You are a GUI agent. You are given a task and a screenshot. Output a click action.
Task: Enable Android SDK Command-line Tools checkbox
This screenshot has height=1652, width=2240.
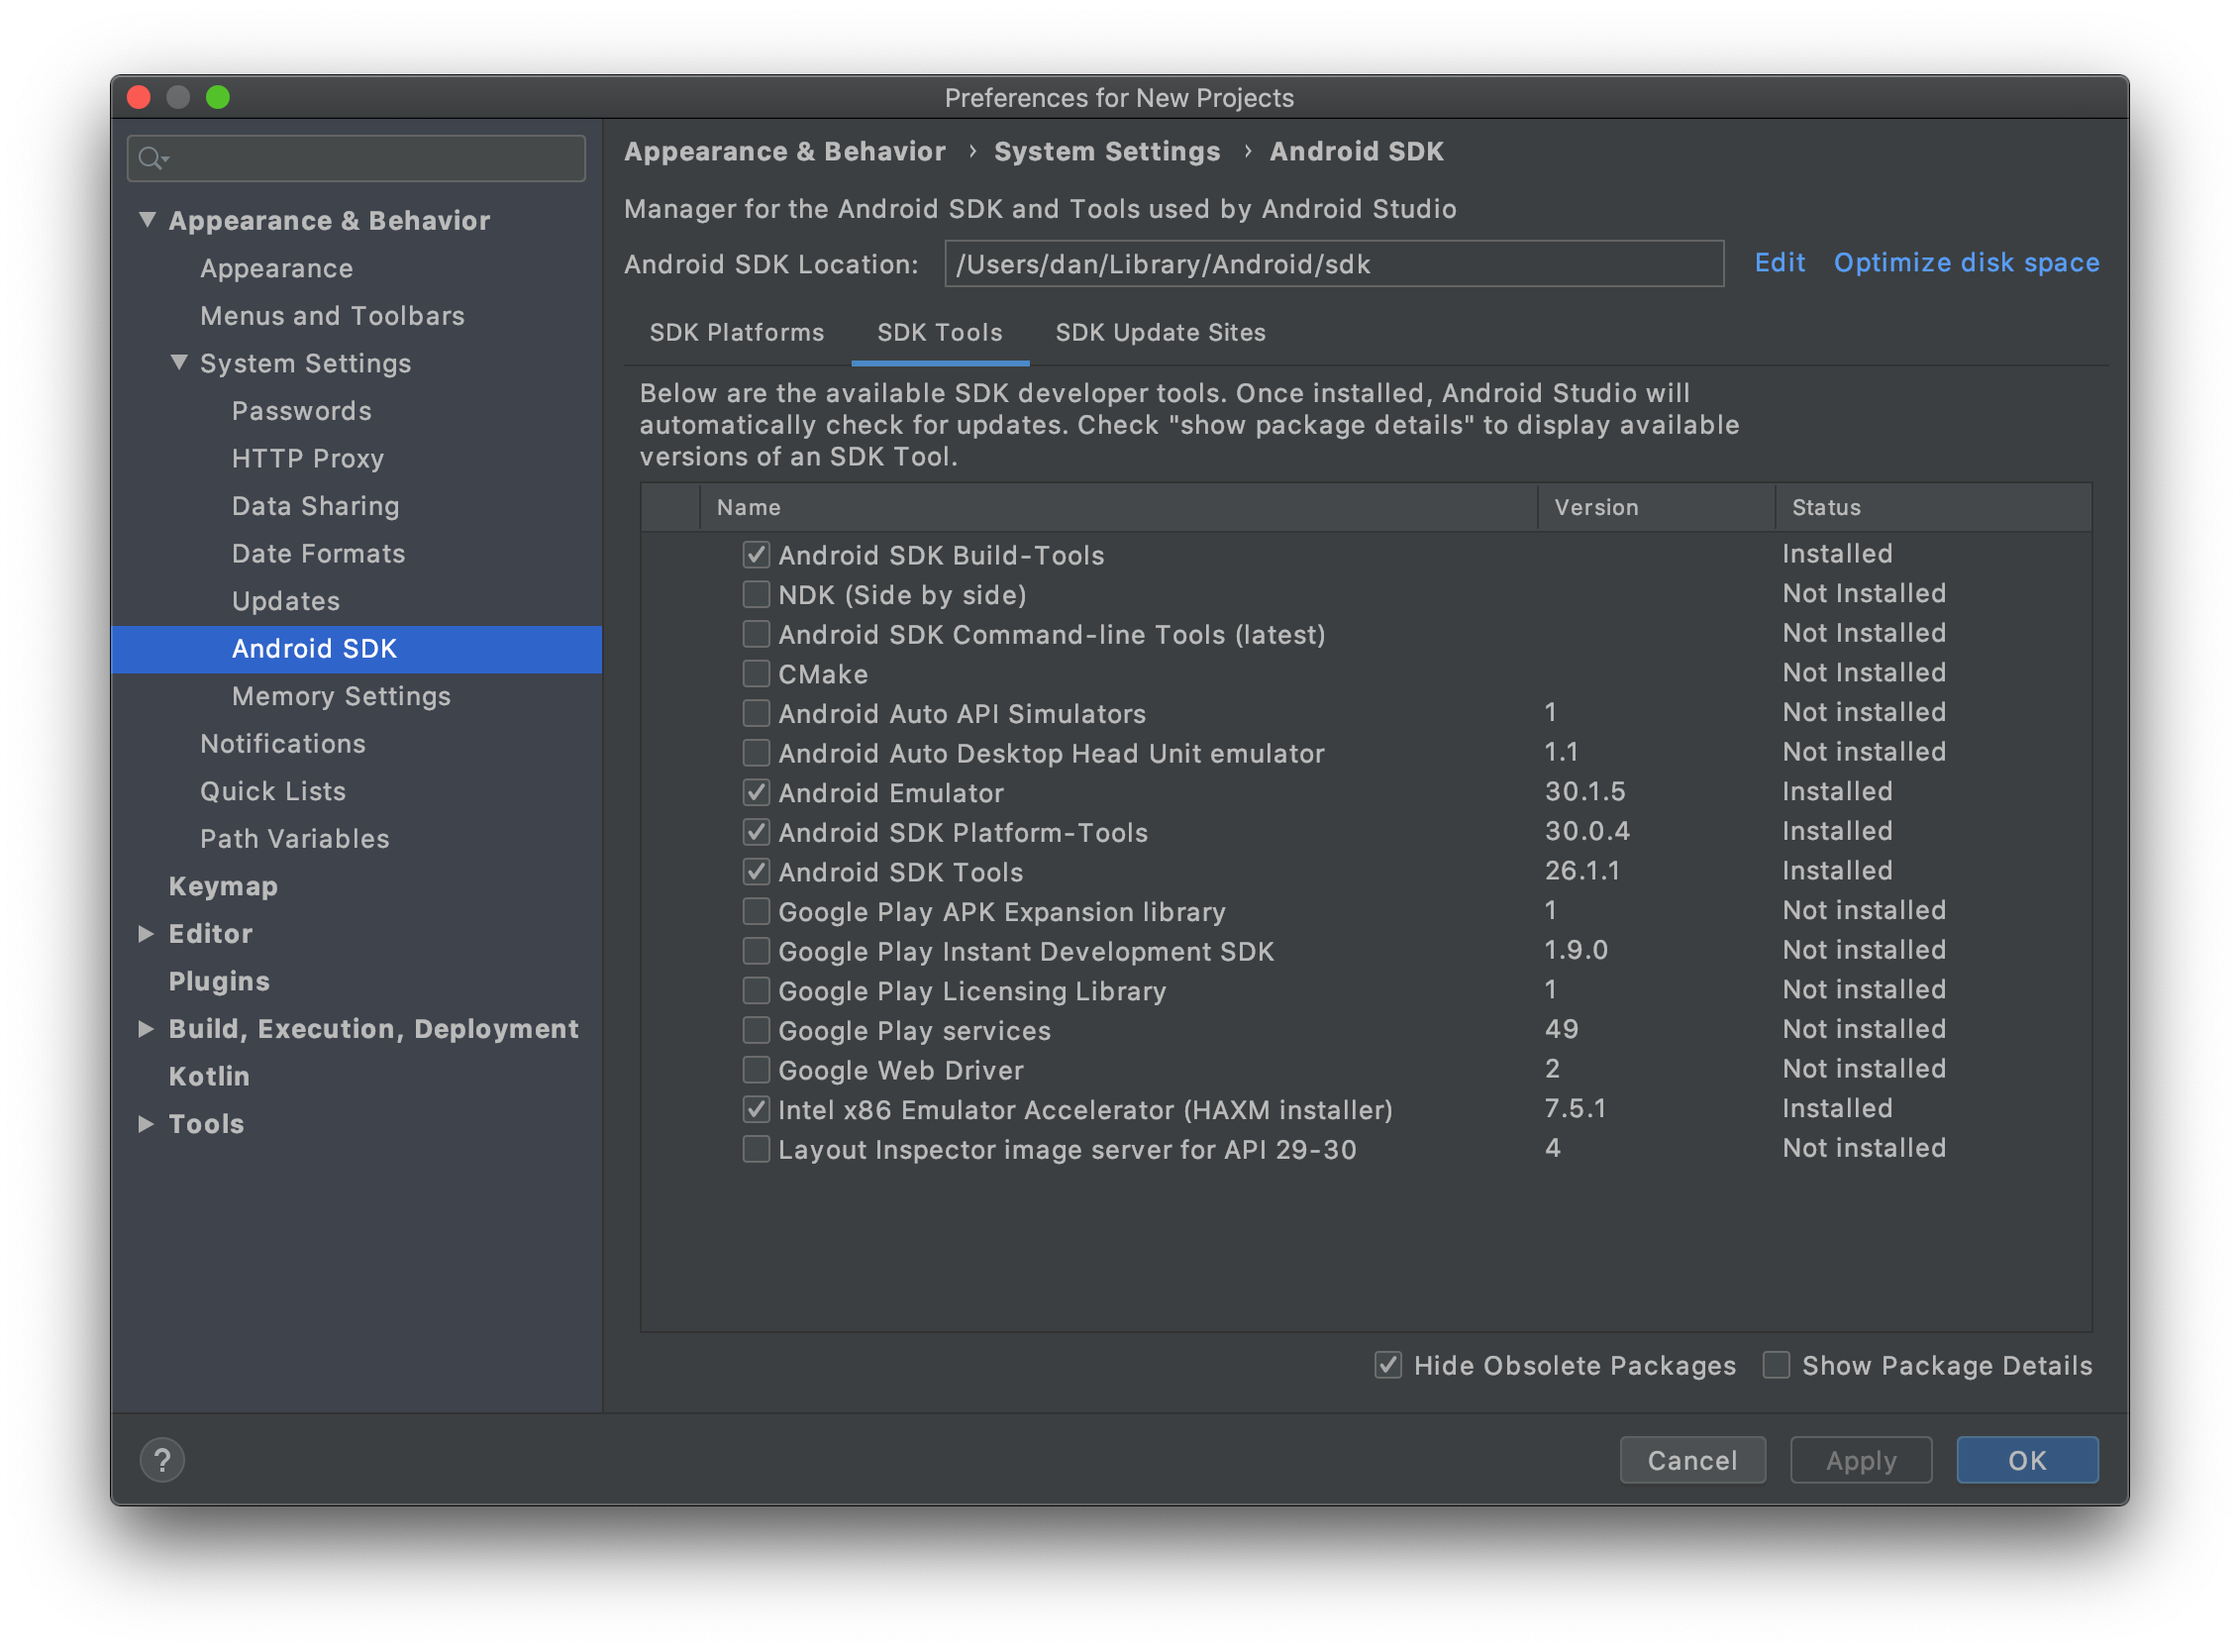pos(752,635)
